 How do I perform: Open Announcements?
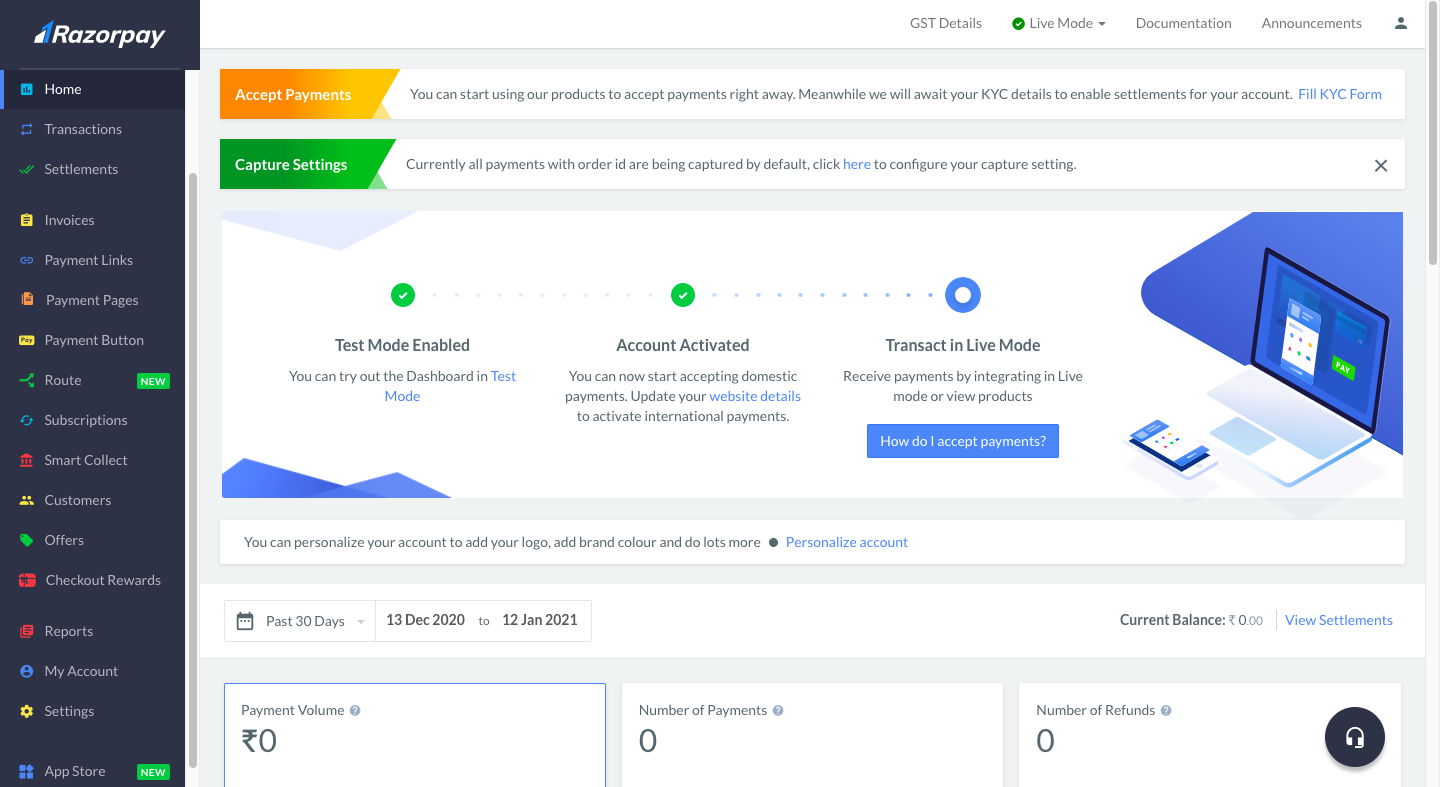click(x=1311, y=22)
